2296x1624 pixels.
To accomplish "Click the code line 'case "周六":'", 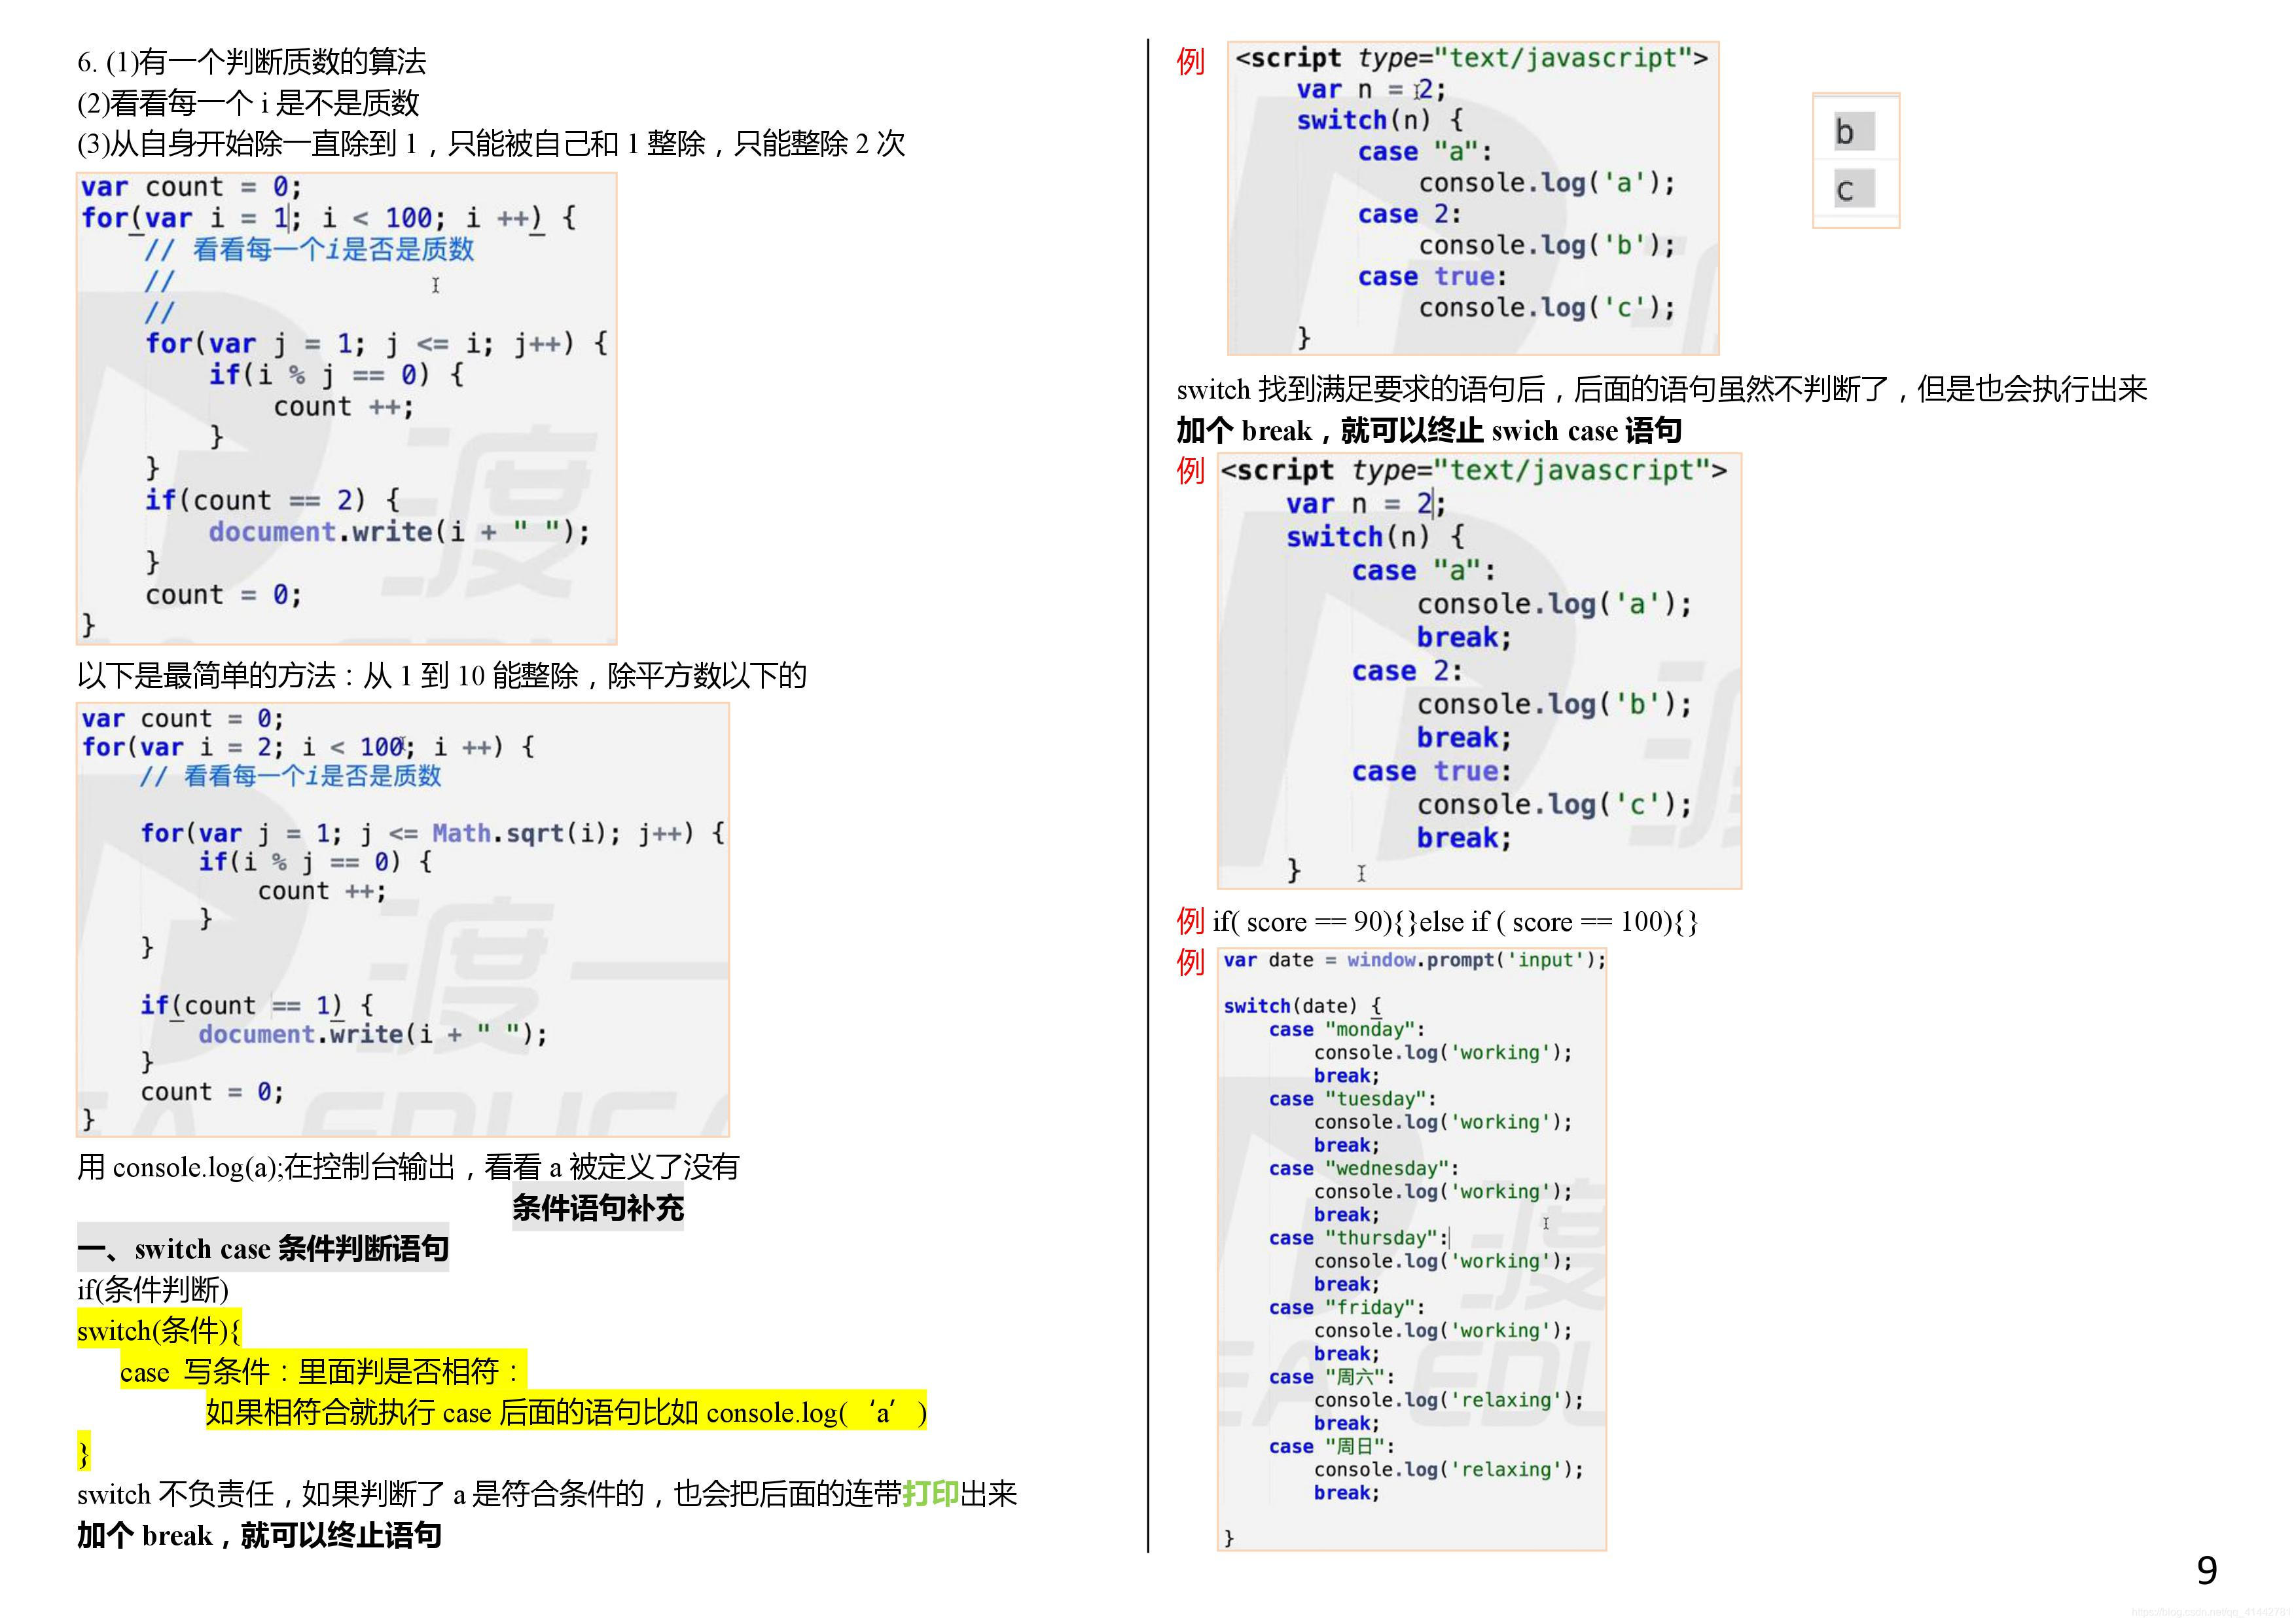I will pyautogui.click(x=1332, y=1378).
